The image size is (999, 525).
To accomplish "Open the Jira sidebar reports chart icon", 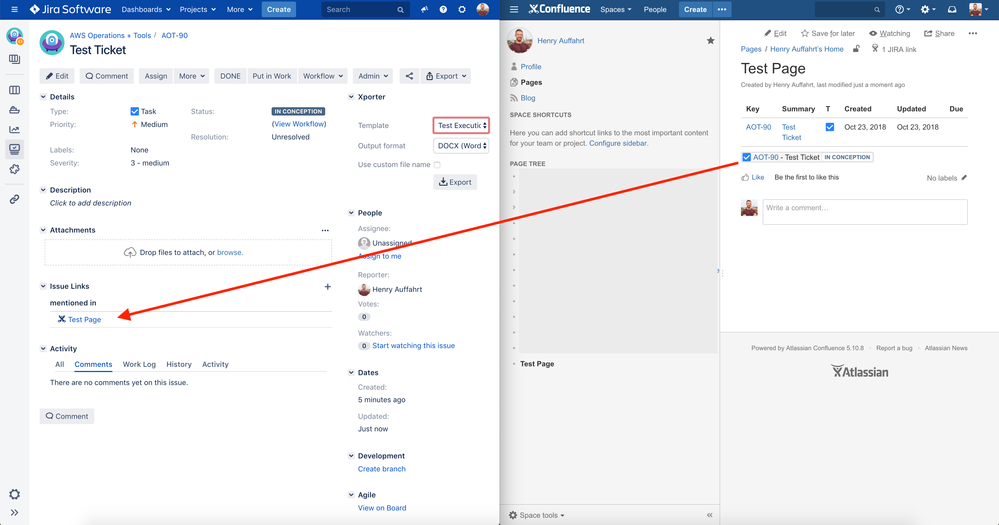I will pyautogui.click(x=15, y=129).
